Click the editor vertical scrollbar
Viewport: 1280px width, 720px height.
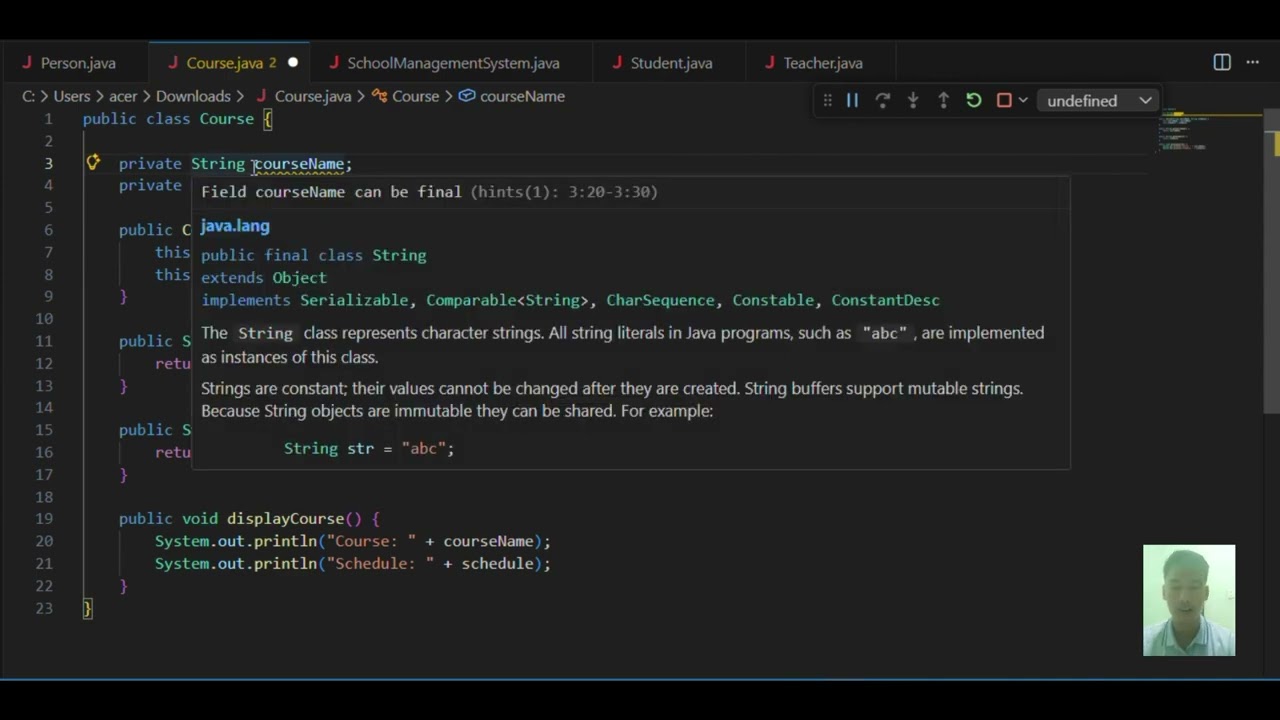pos(1271,260)
